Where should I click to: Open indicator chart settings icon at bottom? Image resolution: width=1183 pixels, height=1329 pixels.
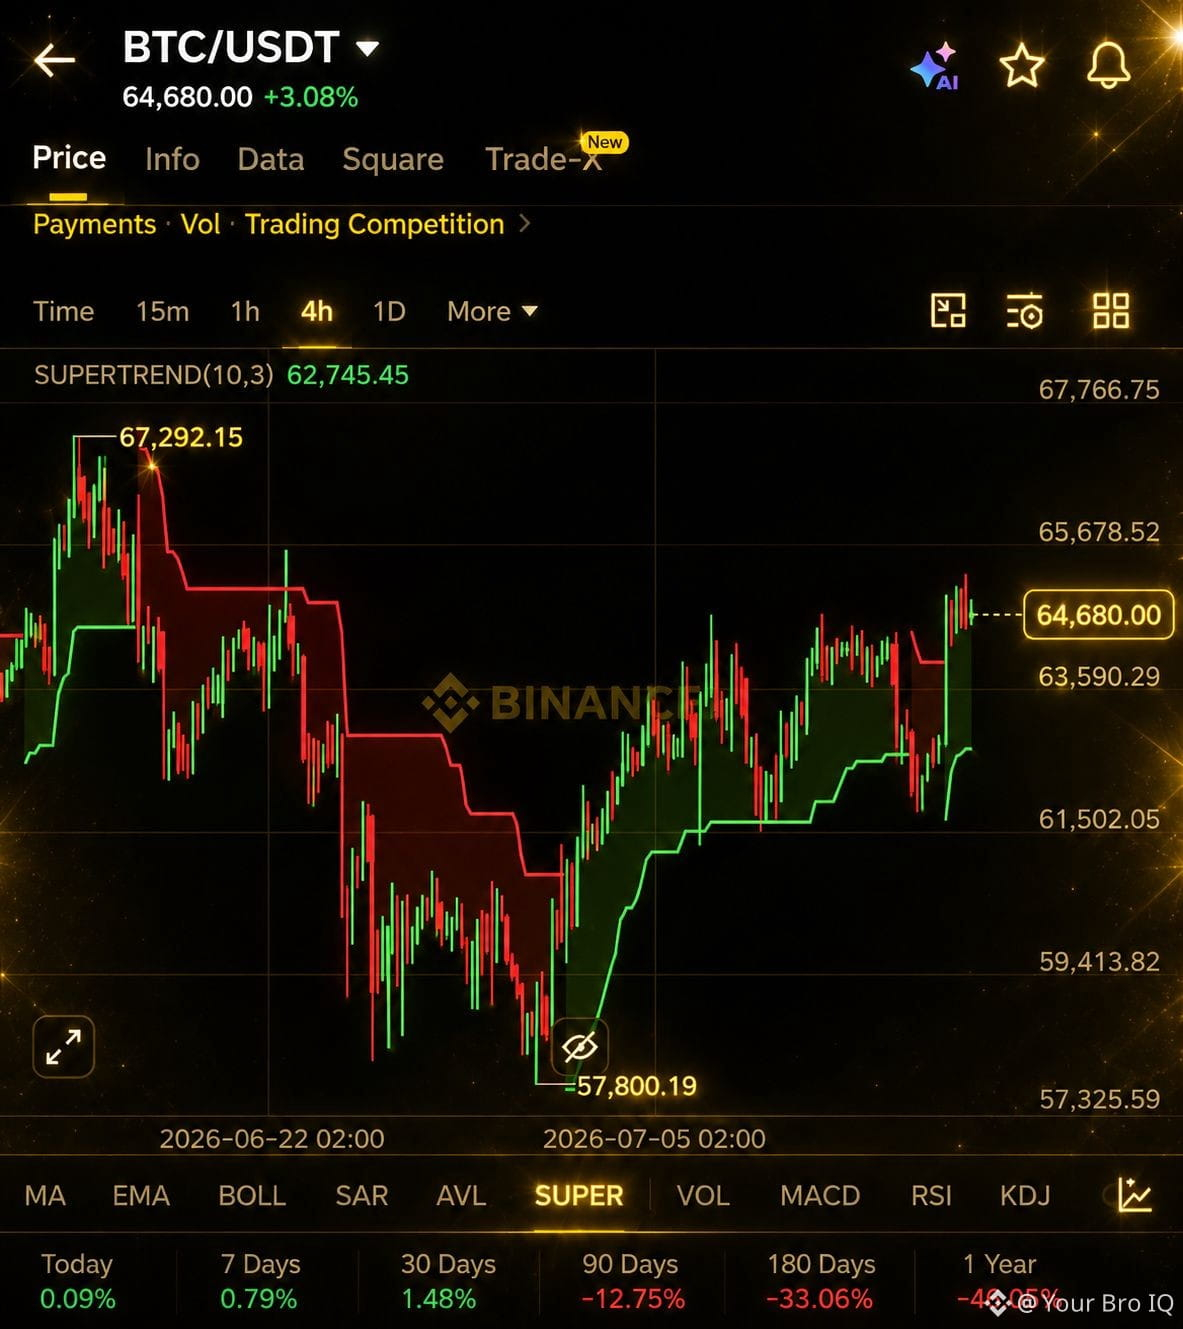[1135, 1195]
